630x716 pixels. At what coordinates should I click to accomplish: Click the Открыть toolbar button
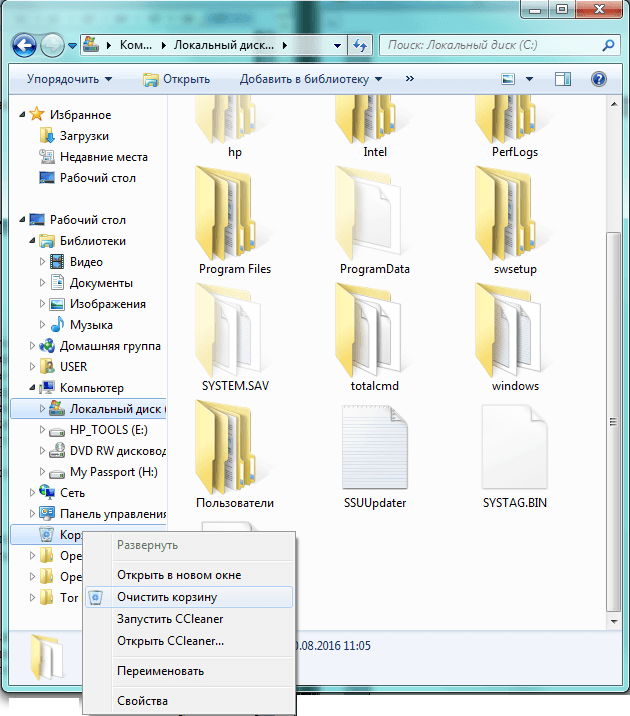tap(176, 79)
